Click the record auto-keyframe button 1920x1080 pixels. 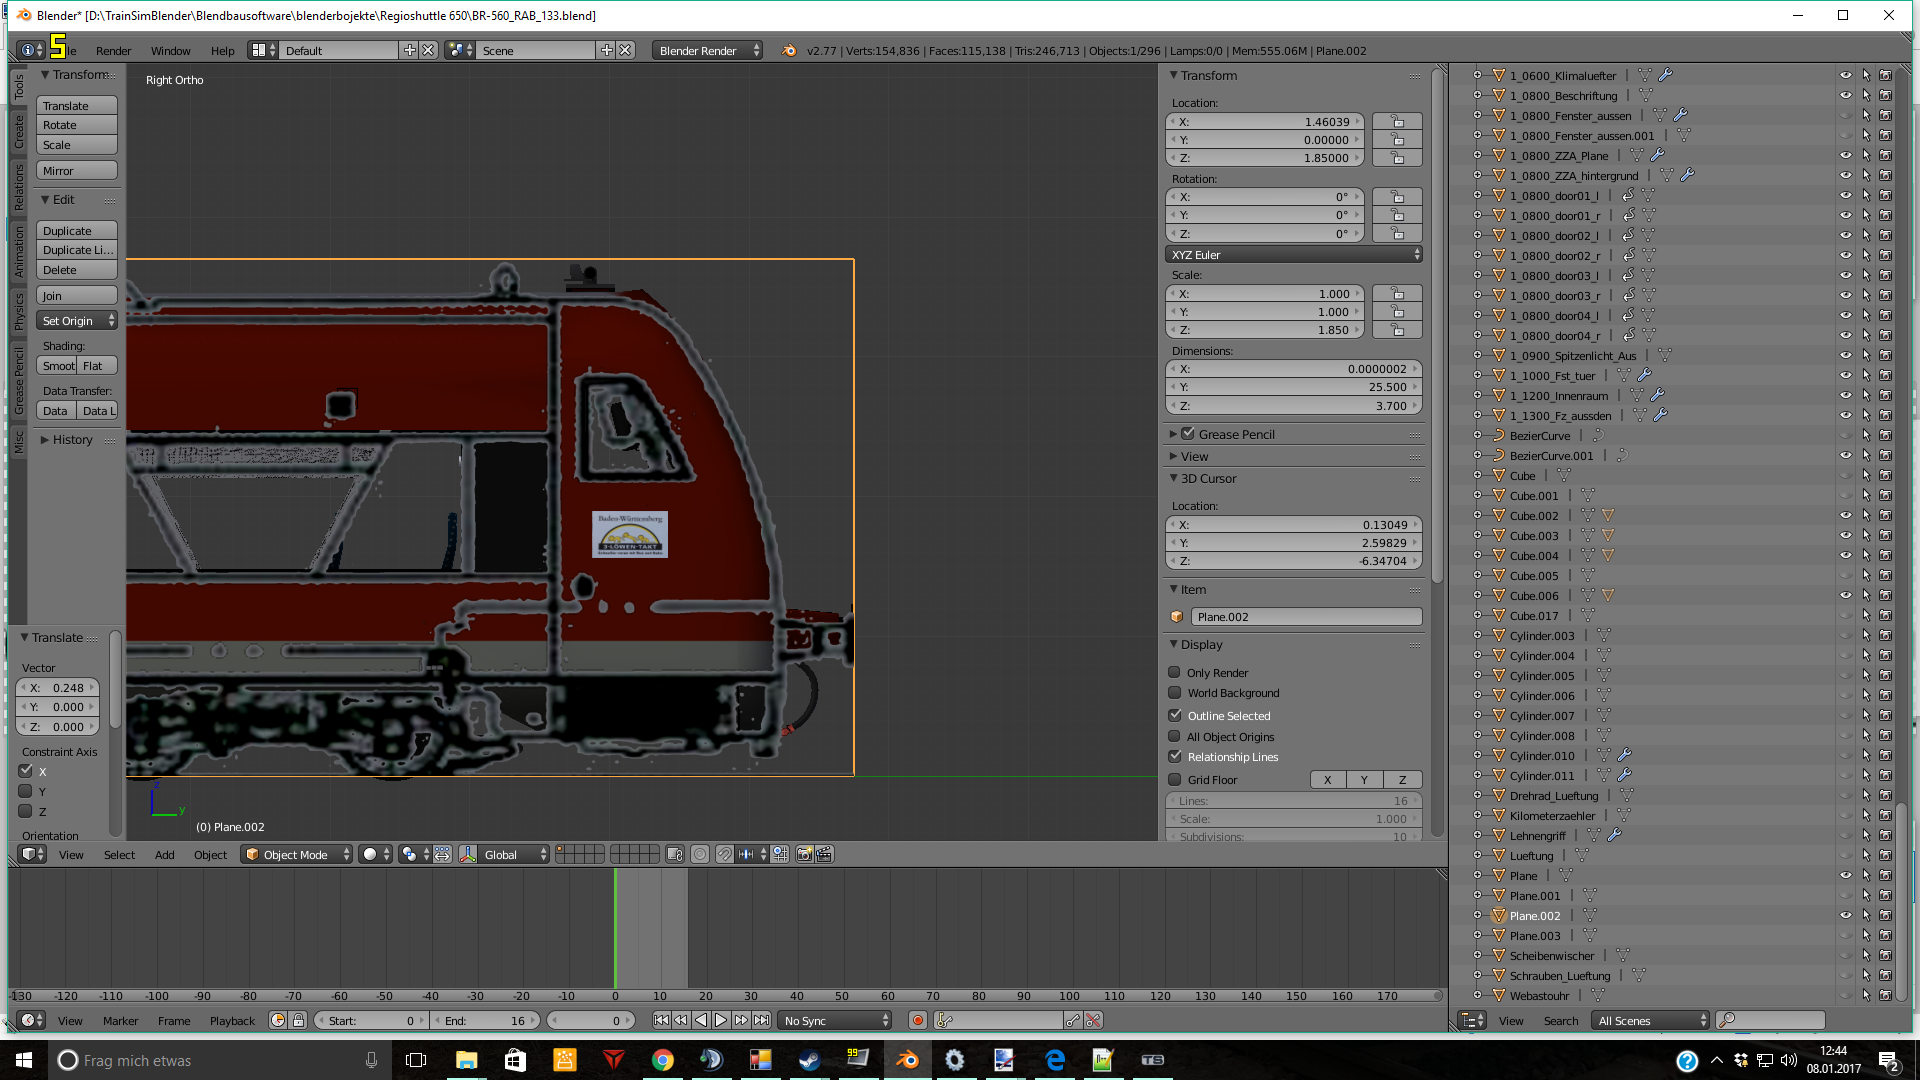point(917,1020)
